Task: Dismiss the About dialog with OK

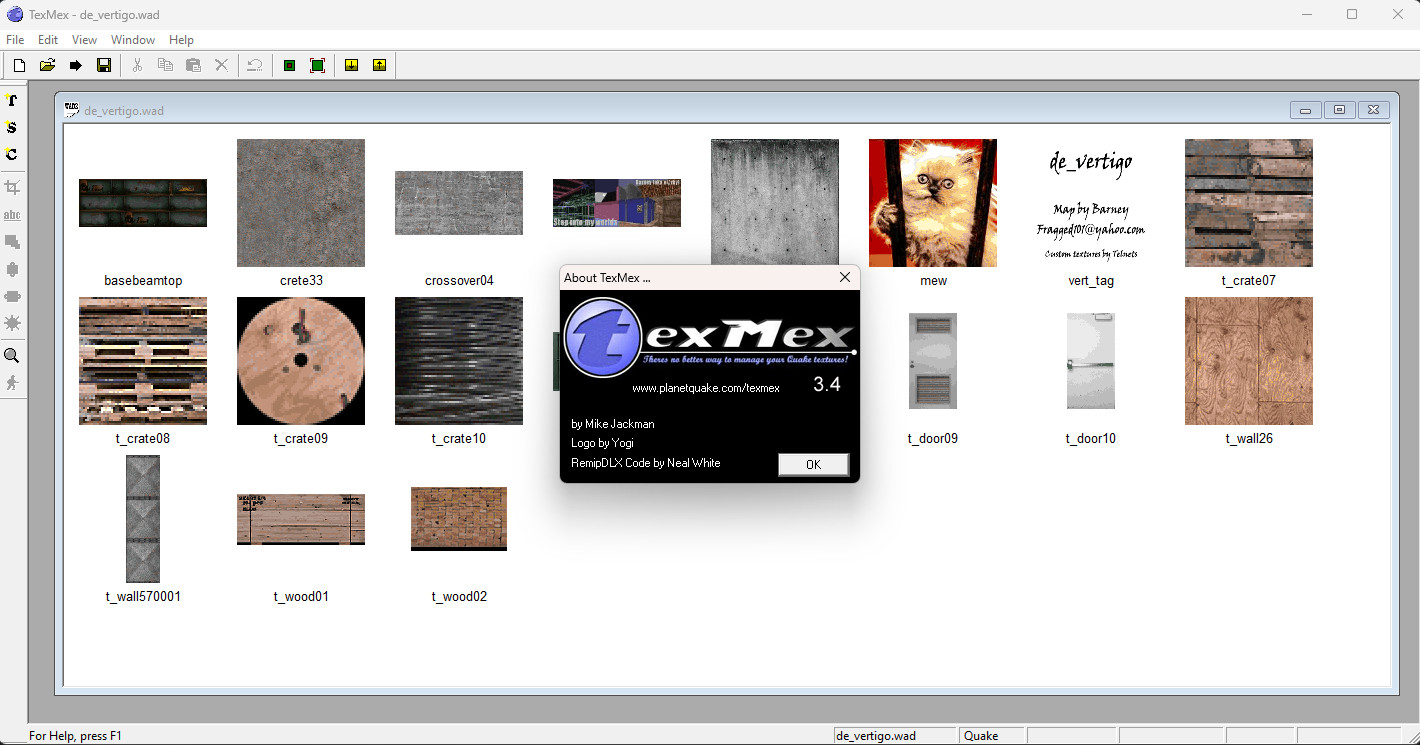Action: [813, 464]
